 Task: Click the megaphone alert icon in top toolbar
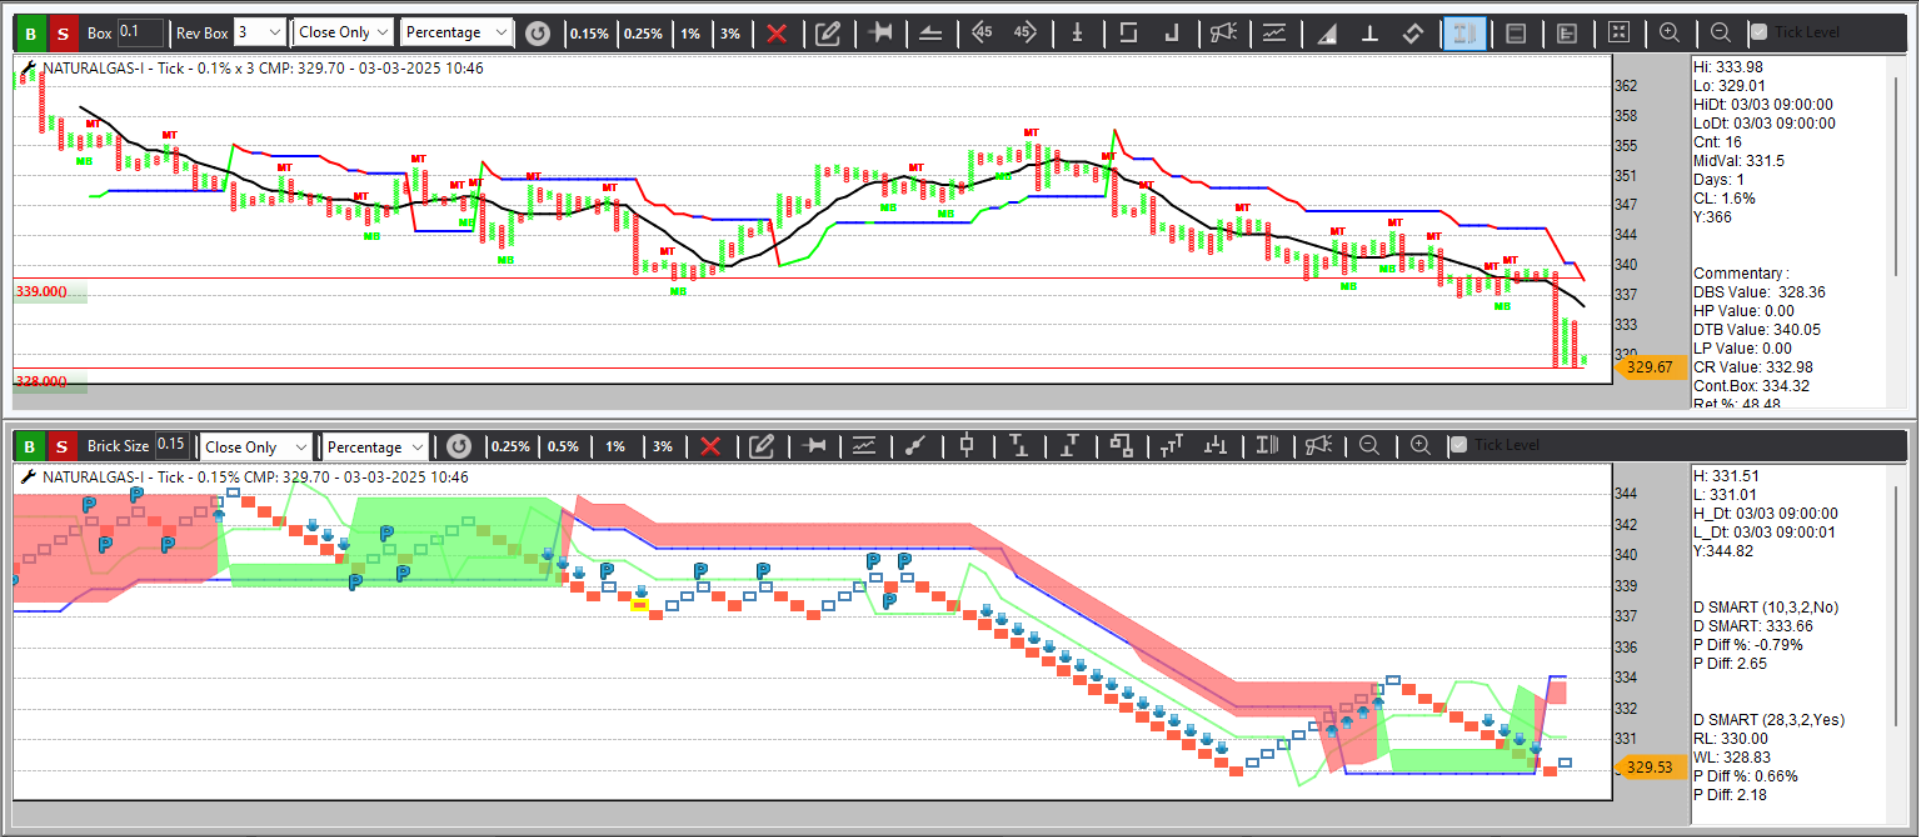1223,32
